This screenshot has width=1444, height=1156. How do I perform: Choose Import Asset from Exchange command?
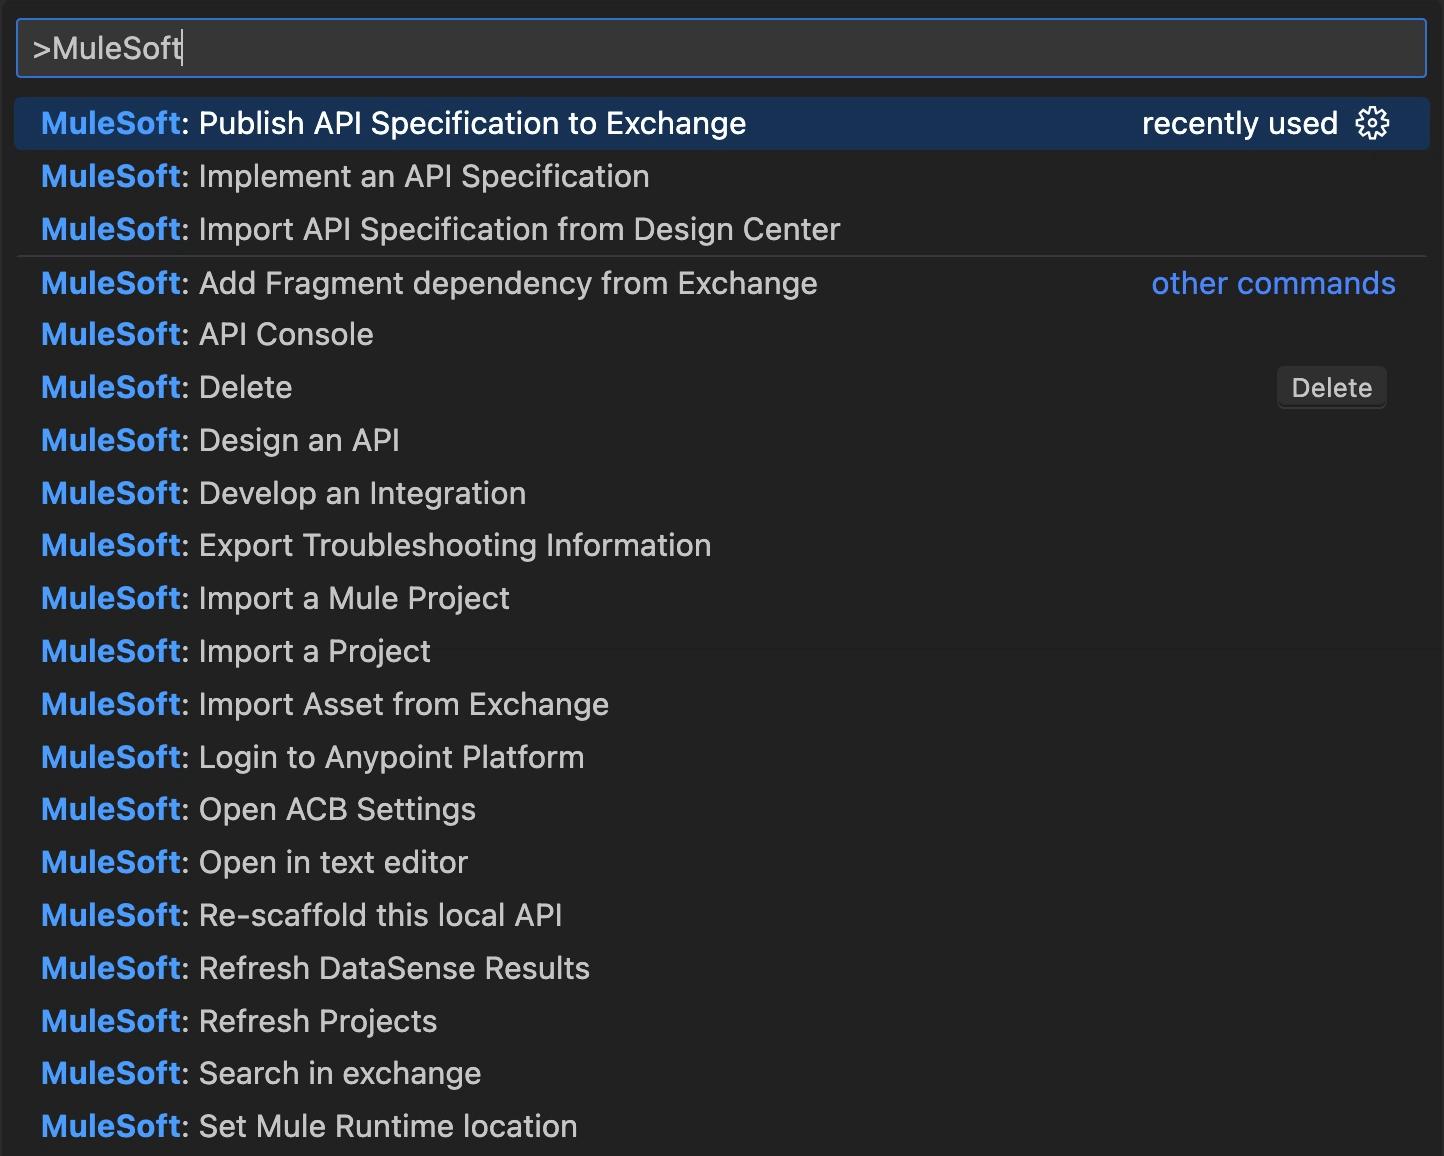pyautogui.click(x=403, y=705)
